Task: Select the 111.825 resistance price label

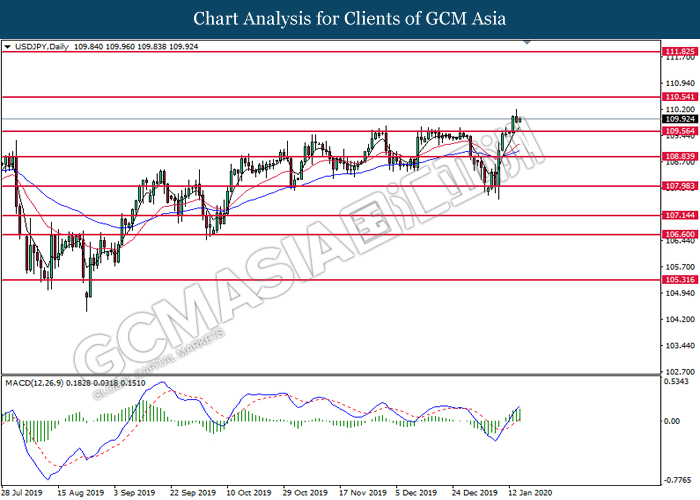Action: pyautogui.click(x=680, y=52)
